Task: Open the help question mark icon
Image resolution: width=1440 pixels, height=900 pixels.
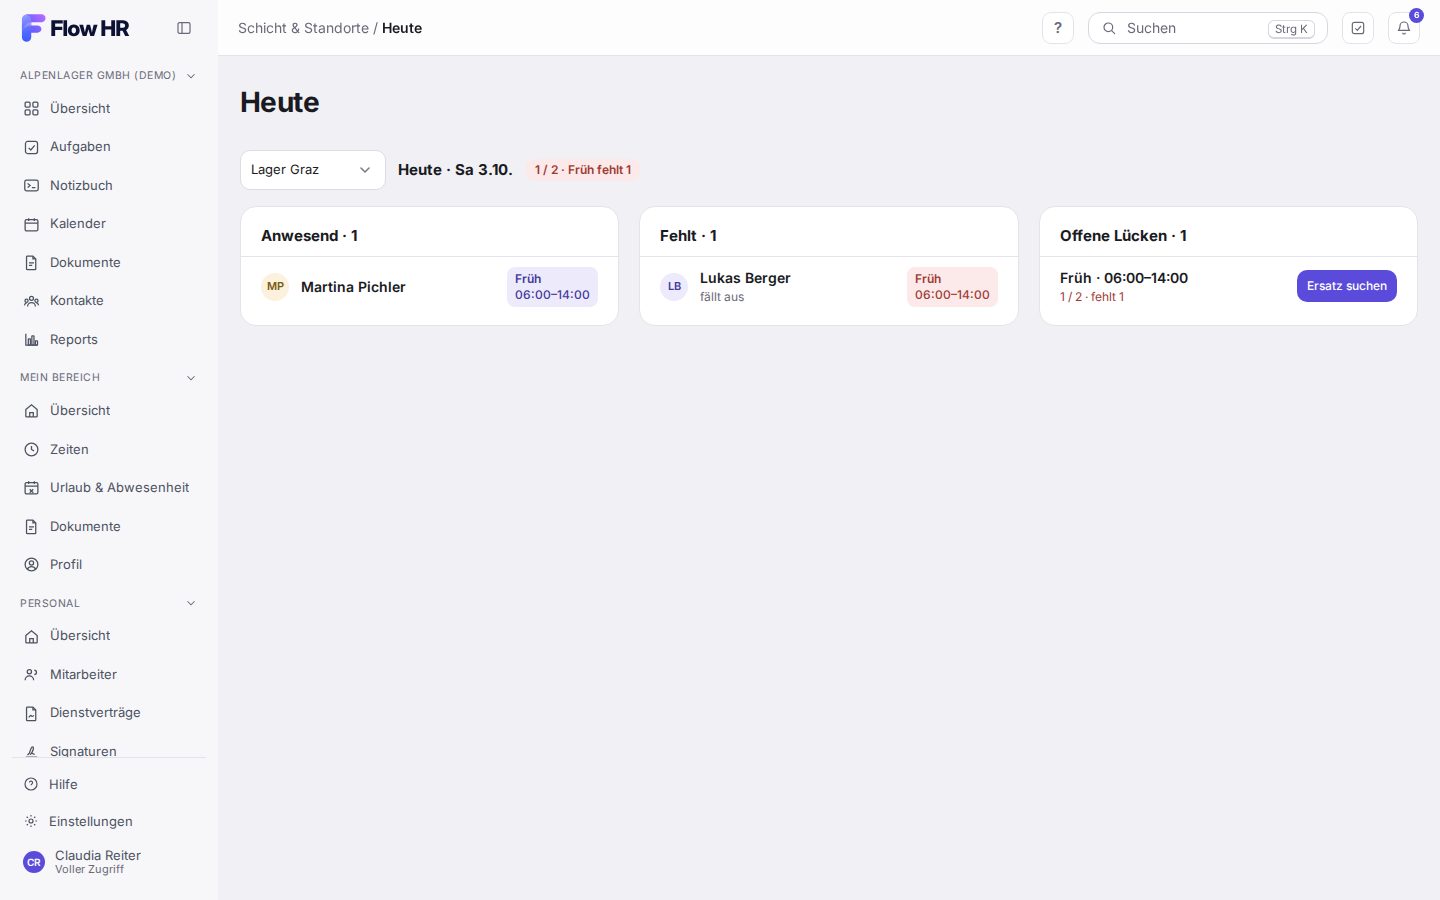Action: tap(1058, 28)
